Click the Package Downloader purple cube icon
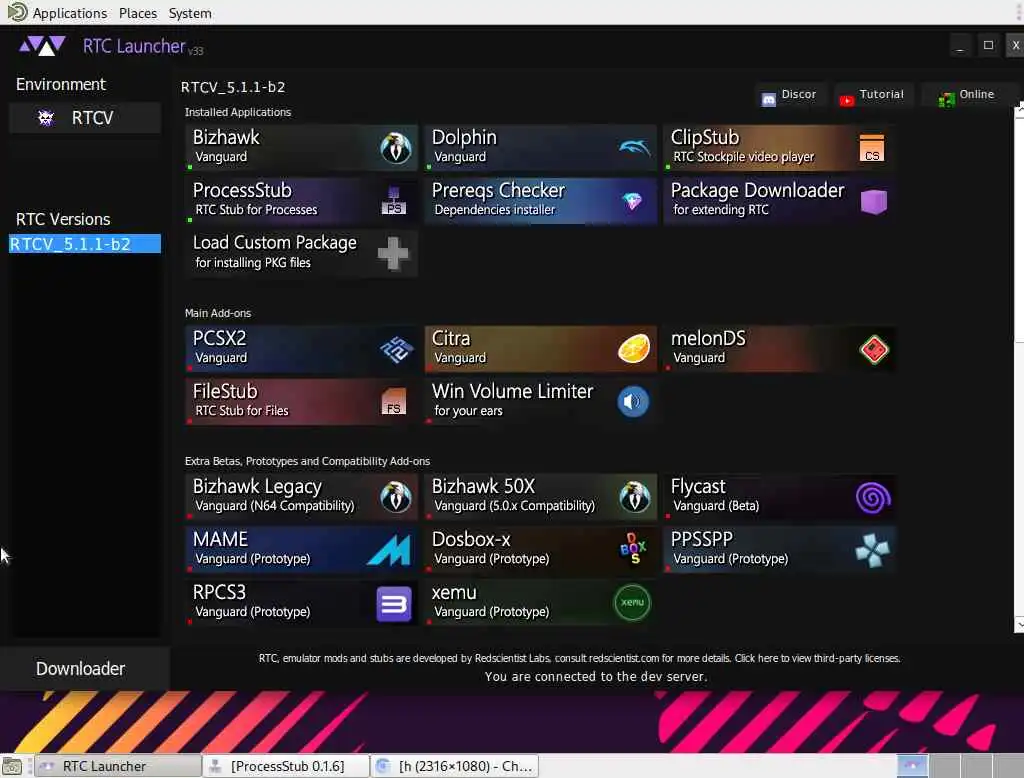This screenshot has height=778, width=1024. (x=874, y=201)
